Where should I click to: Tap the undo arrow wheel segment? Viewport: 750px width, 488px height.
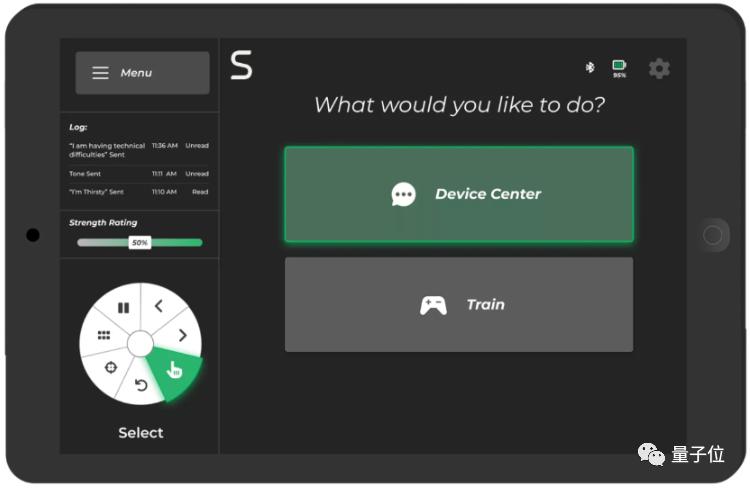(x=141, y=385)
